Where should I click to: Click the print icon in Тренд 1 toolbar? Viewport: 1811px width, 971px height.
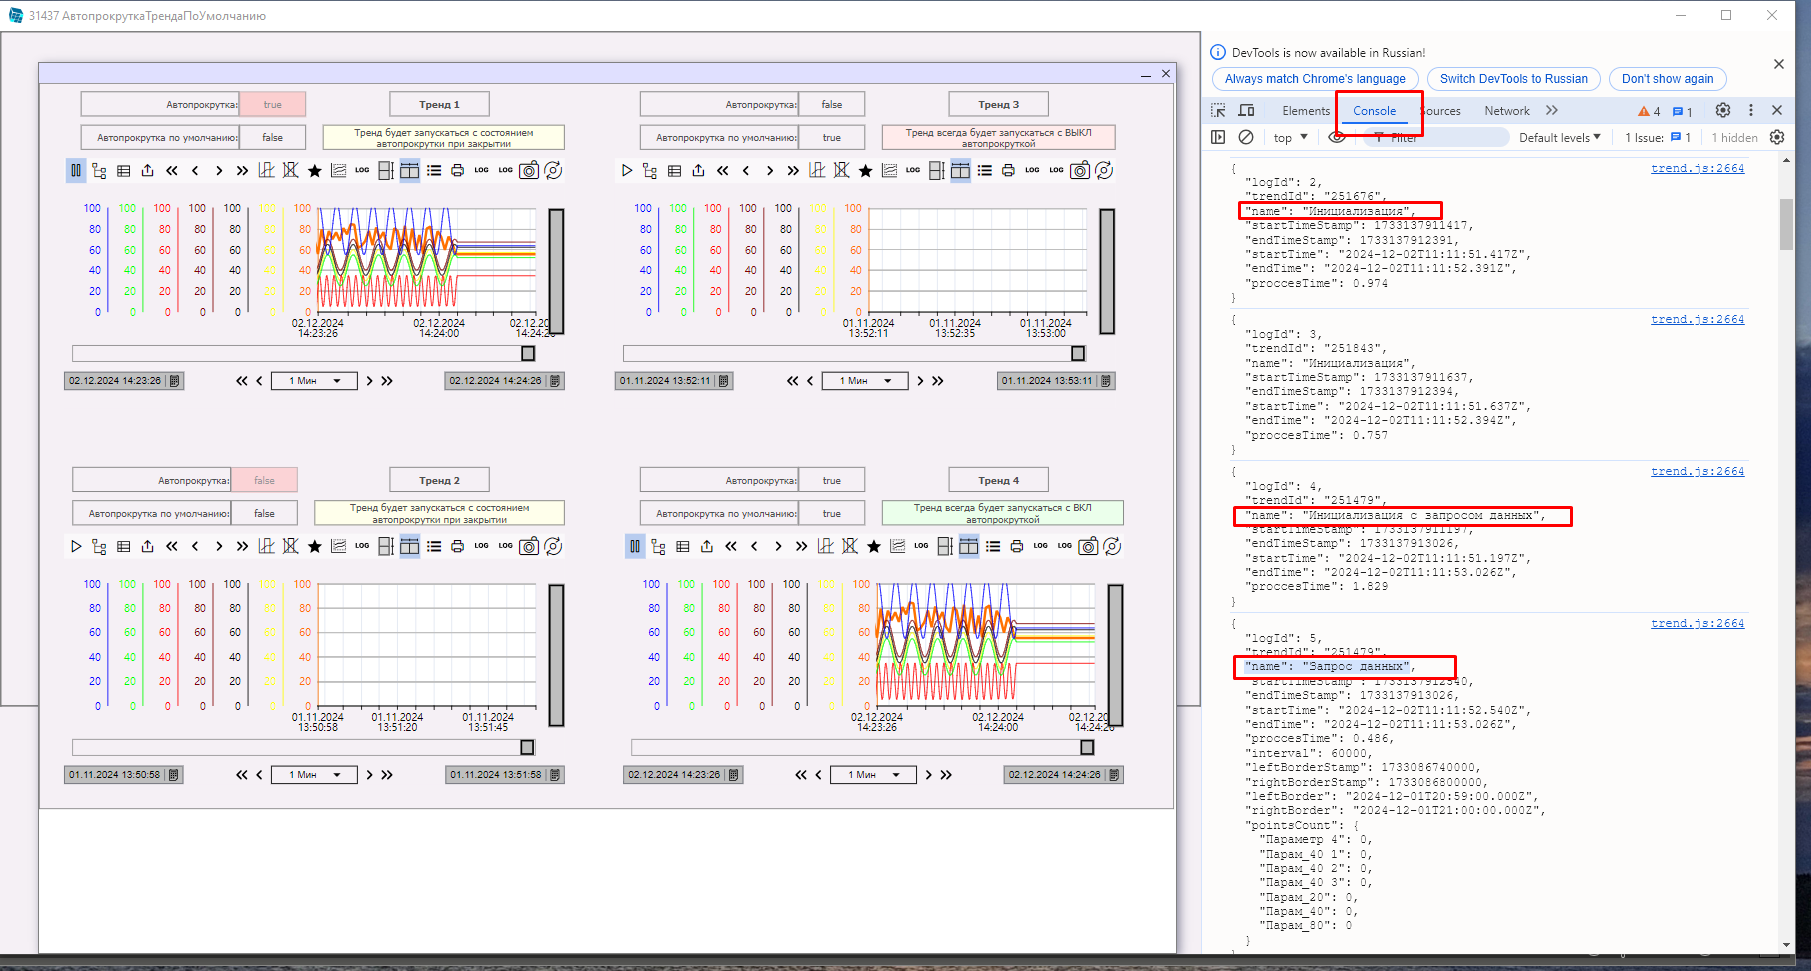point(457,171)
